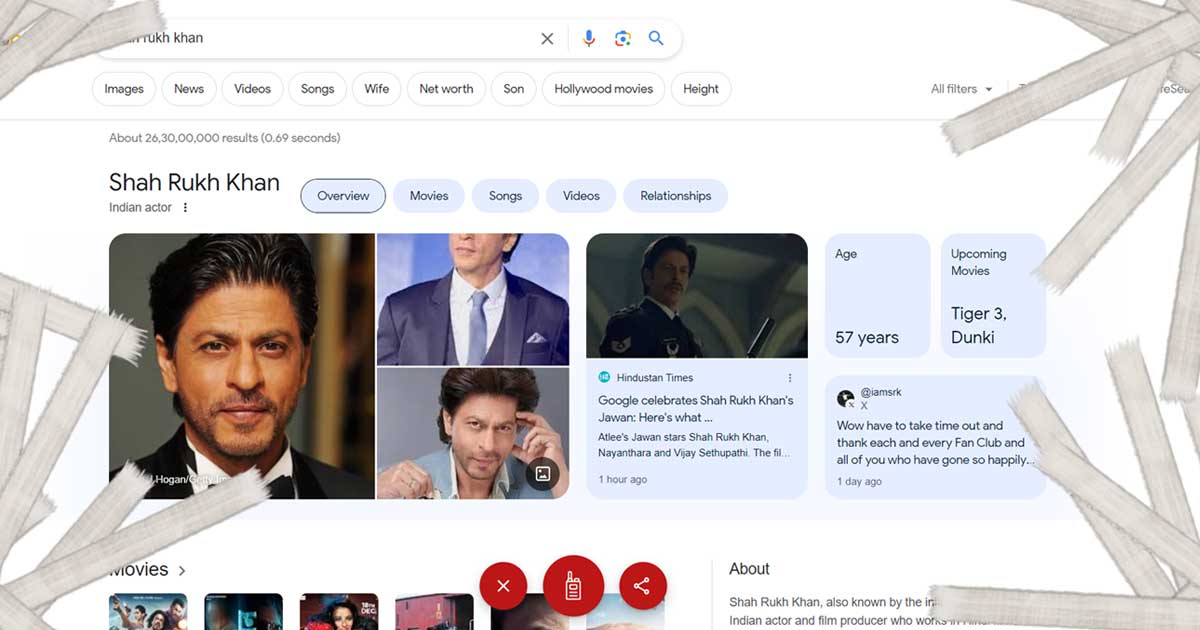The width and height of the screenshot is (1200, 630).
Task: Click the About section heading
Action: click(x=749, y=569)
